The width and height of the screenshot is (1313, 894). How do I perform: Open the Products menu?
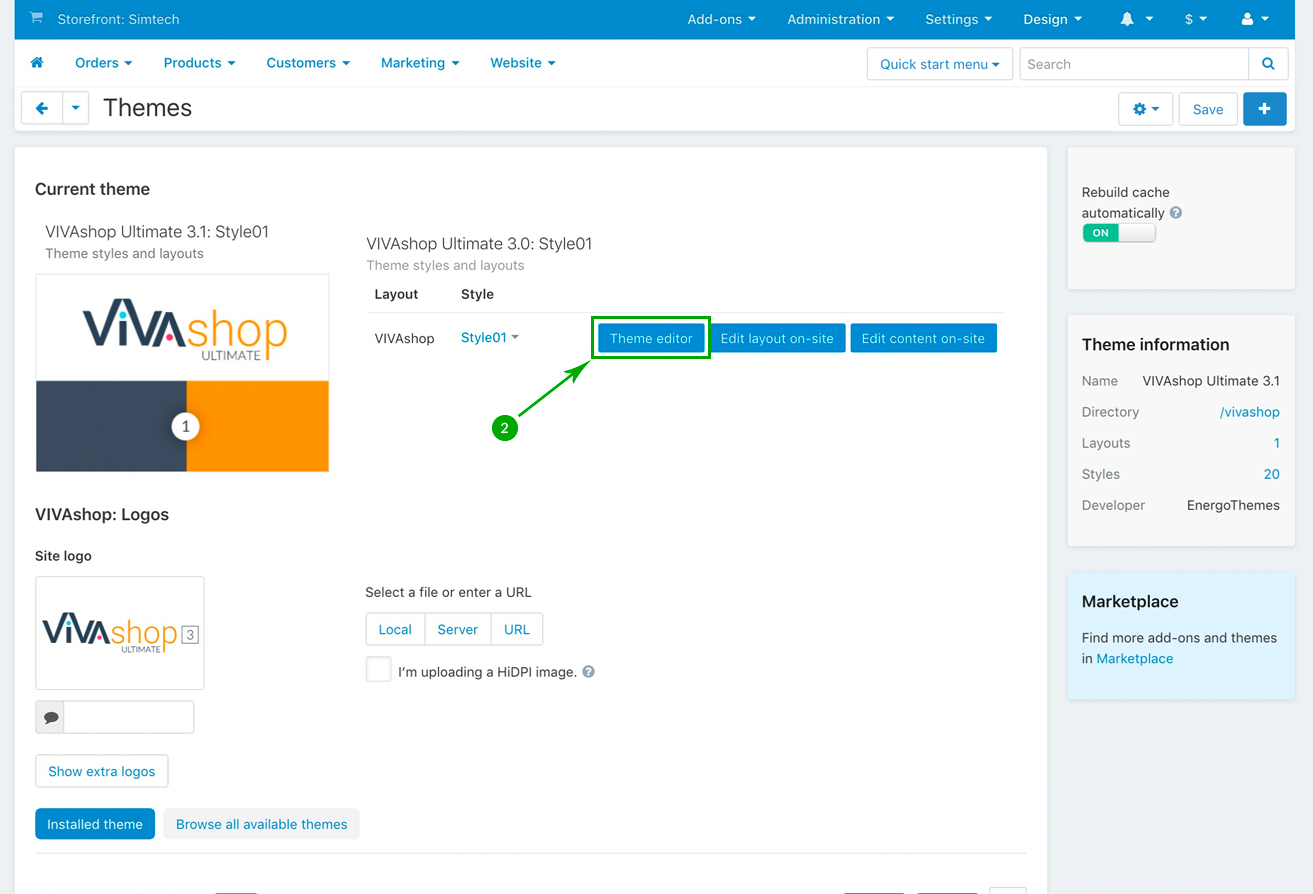click(x=200, y=63)
